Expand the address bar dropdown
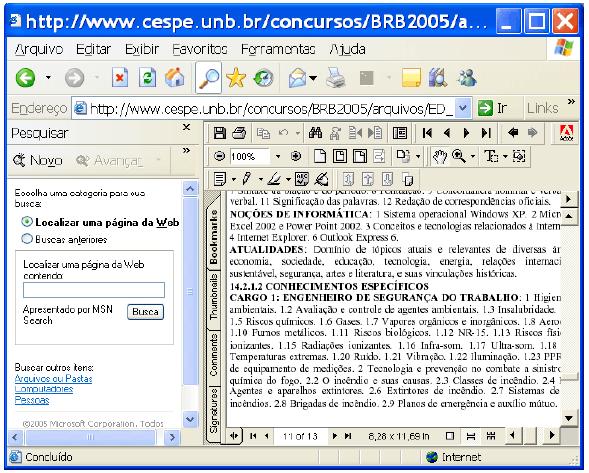The height and width of the screenshot is (473, 589). 463,109
